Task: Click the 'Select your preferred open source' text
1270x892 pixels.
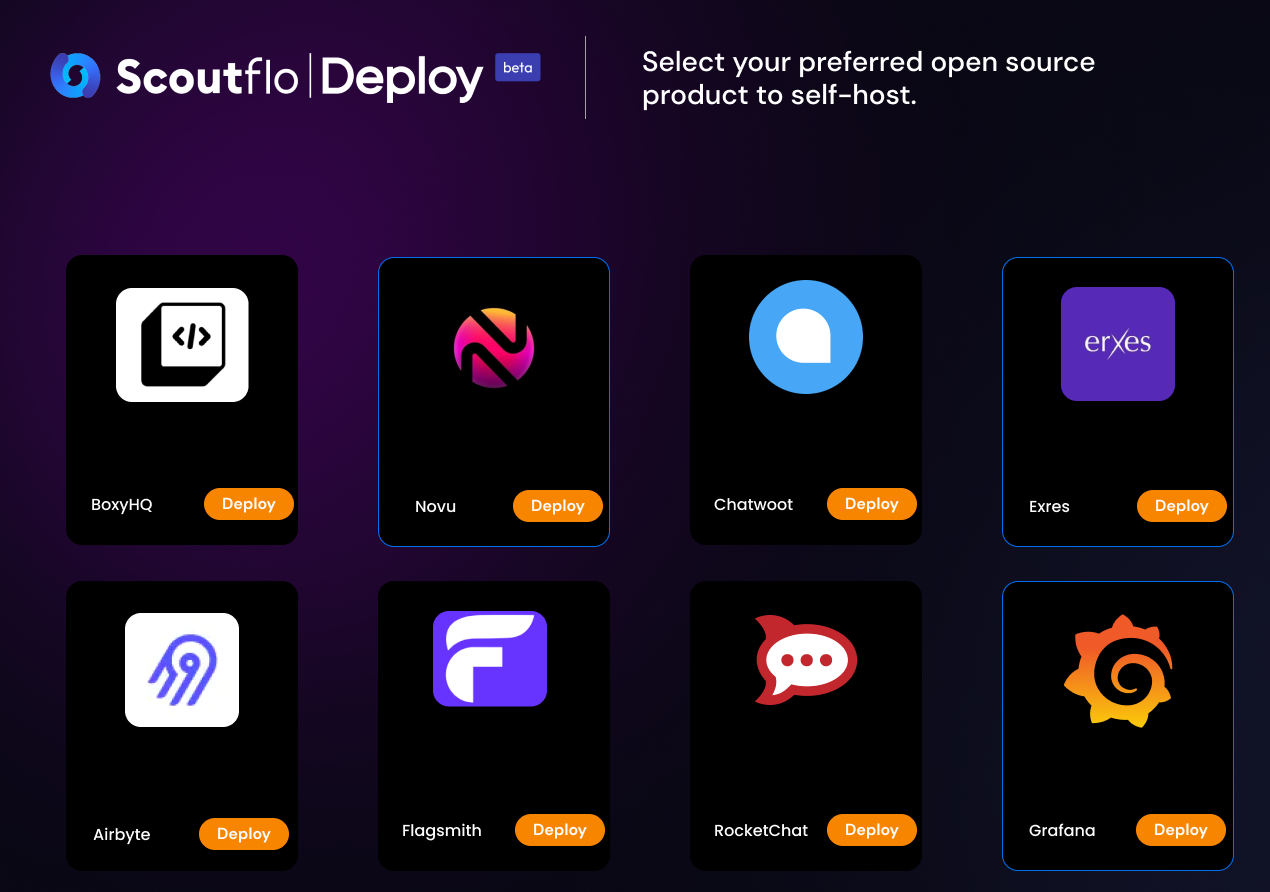Action: pyautogui.click(x=868, y=62)
